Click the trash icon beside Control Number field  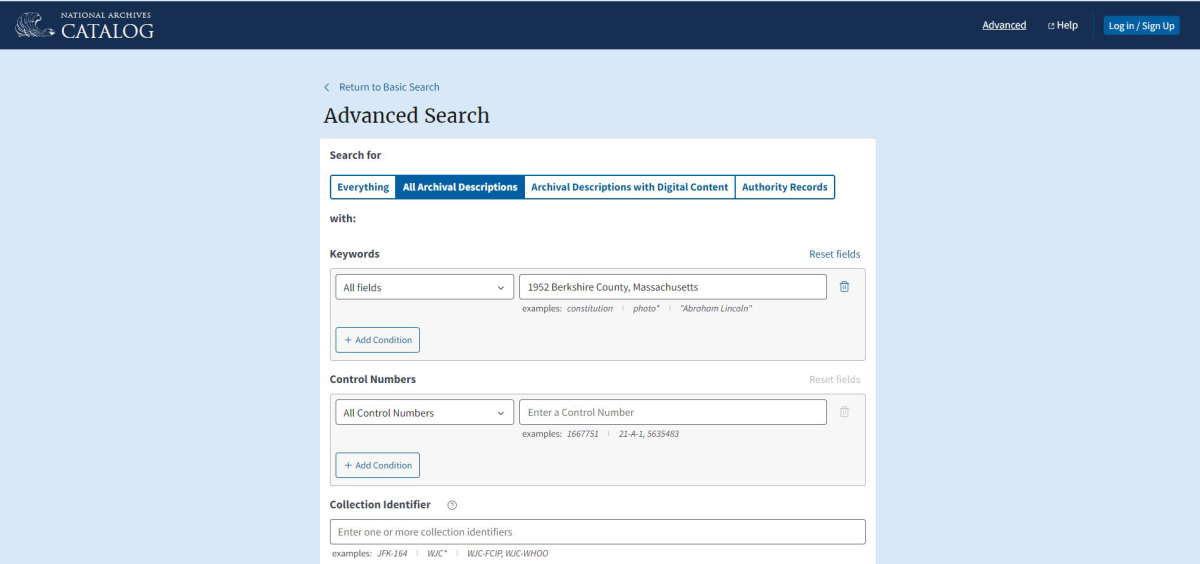click(x=844, y=412)
